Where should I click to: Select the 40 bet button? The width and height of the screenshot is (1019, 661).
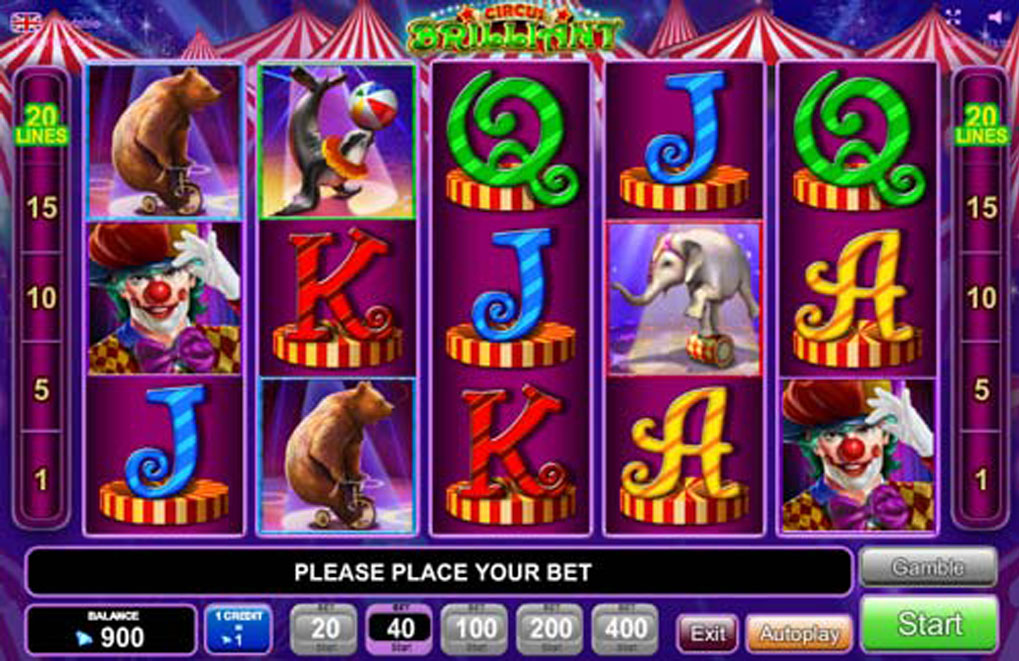coord(400,629)
